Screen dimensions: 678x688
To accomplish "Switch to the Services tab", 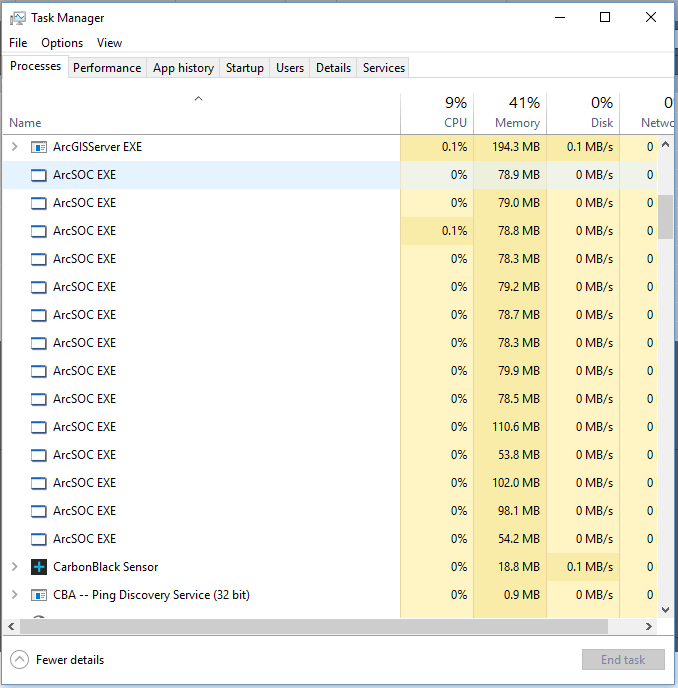I will pyautogui.click(x=383, y=68).
